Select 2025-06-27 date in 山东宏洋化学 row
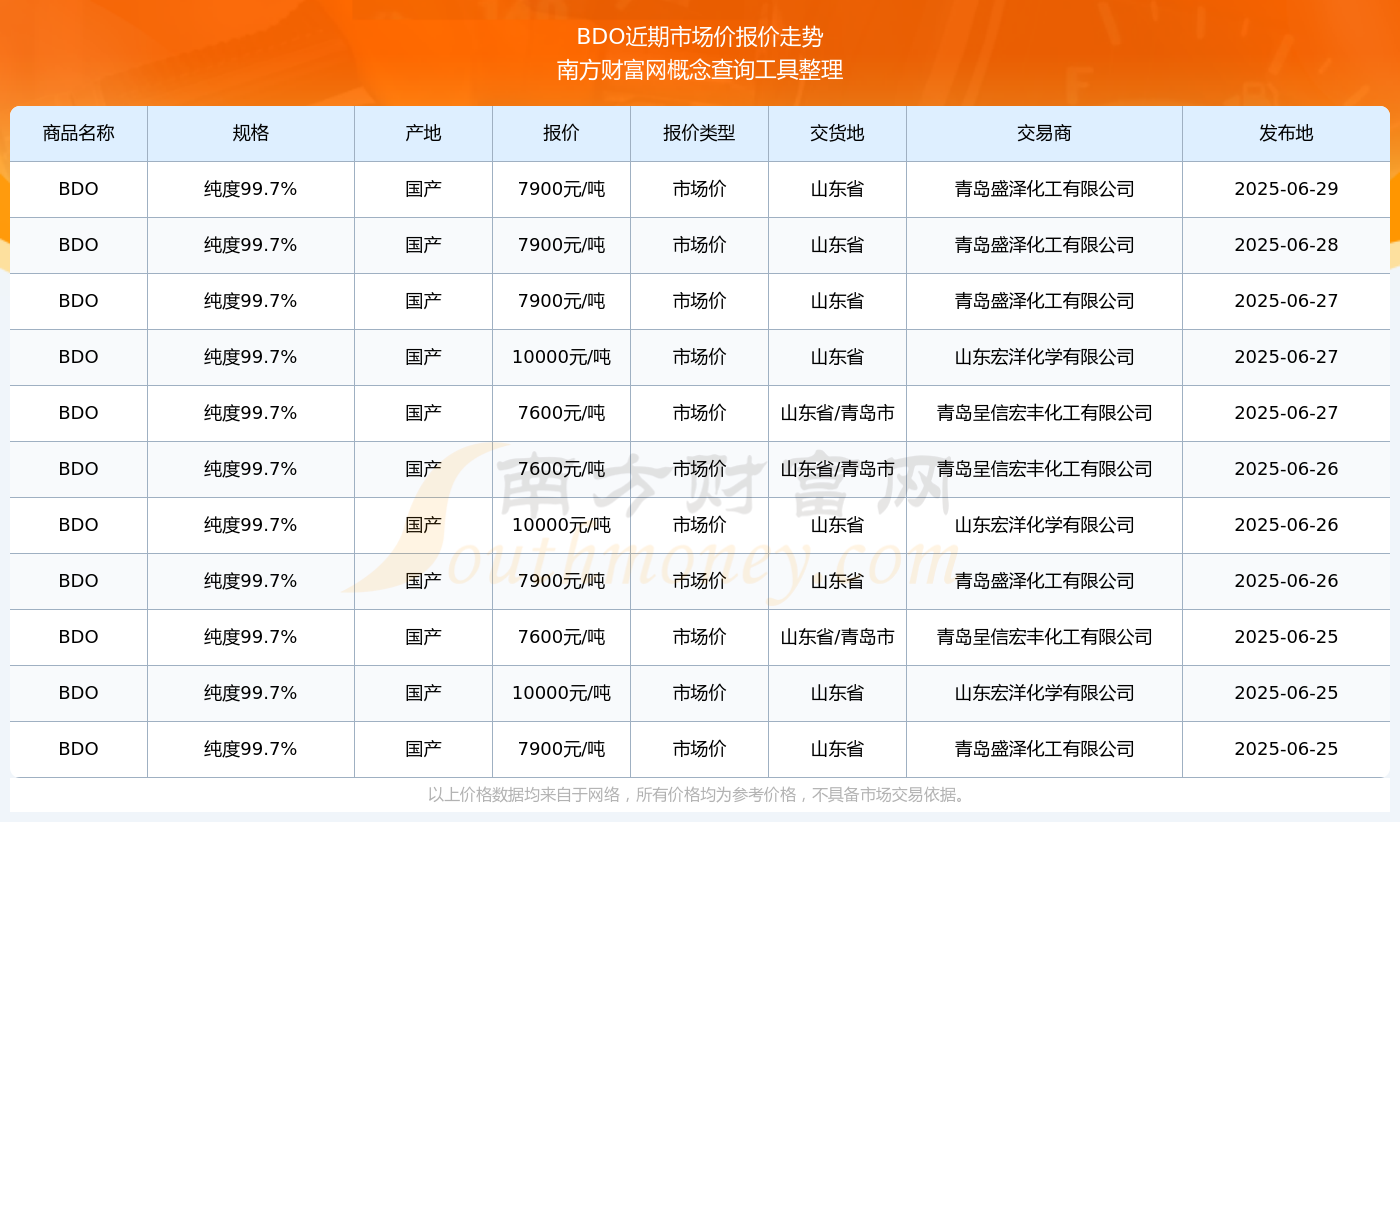This screenshot has height=1205, width=1400. click(x=1287, y=357)
